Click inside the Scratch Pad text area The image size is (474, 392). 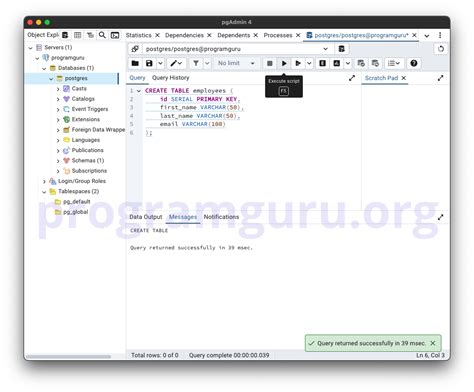pos(405,147)
